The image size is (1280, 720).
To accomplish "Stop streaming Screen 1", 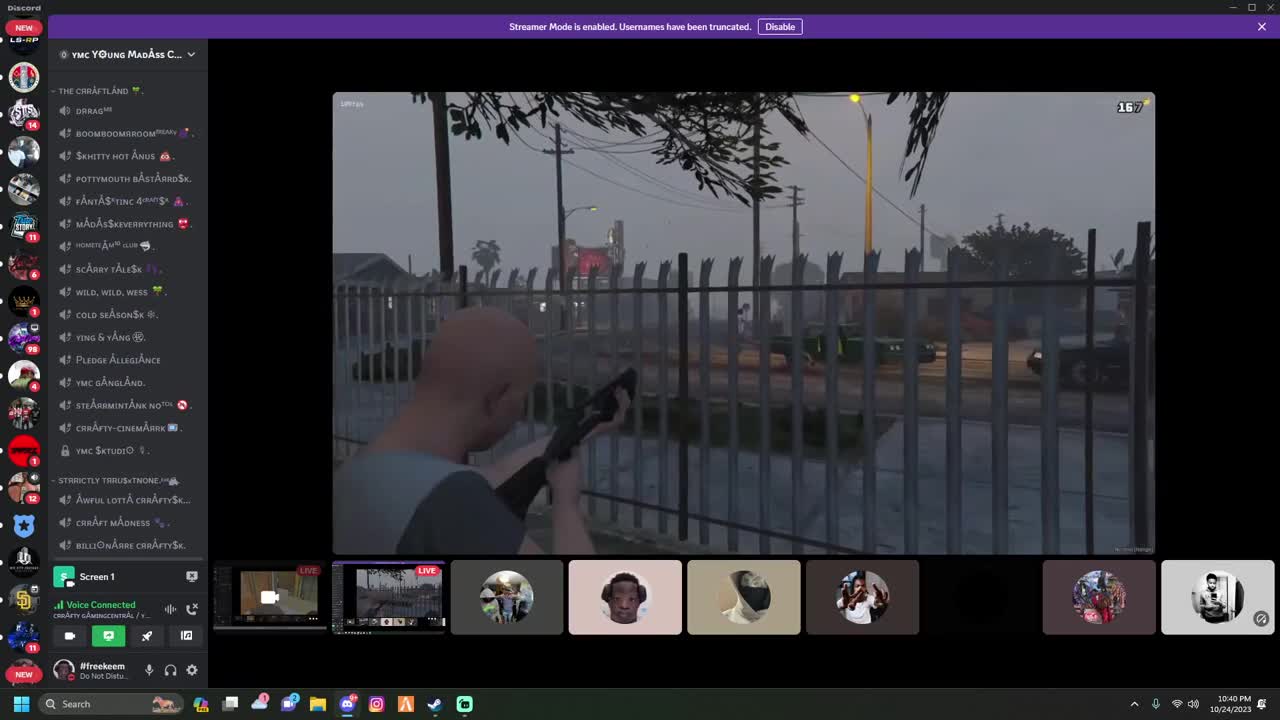I will pos(192,577).
